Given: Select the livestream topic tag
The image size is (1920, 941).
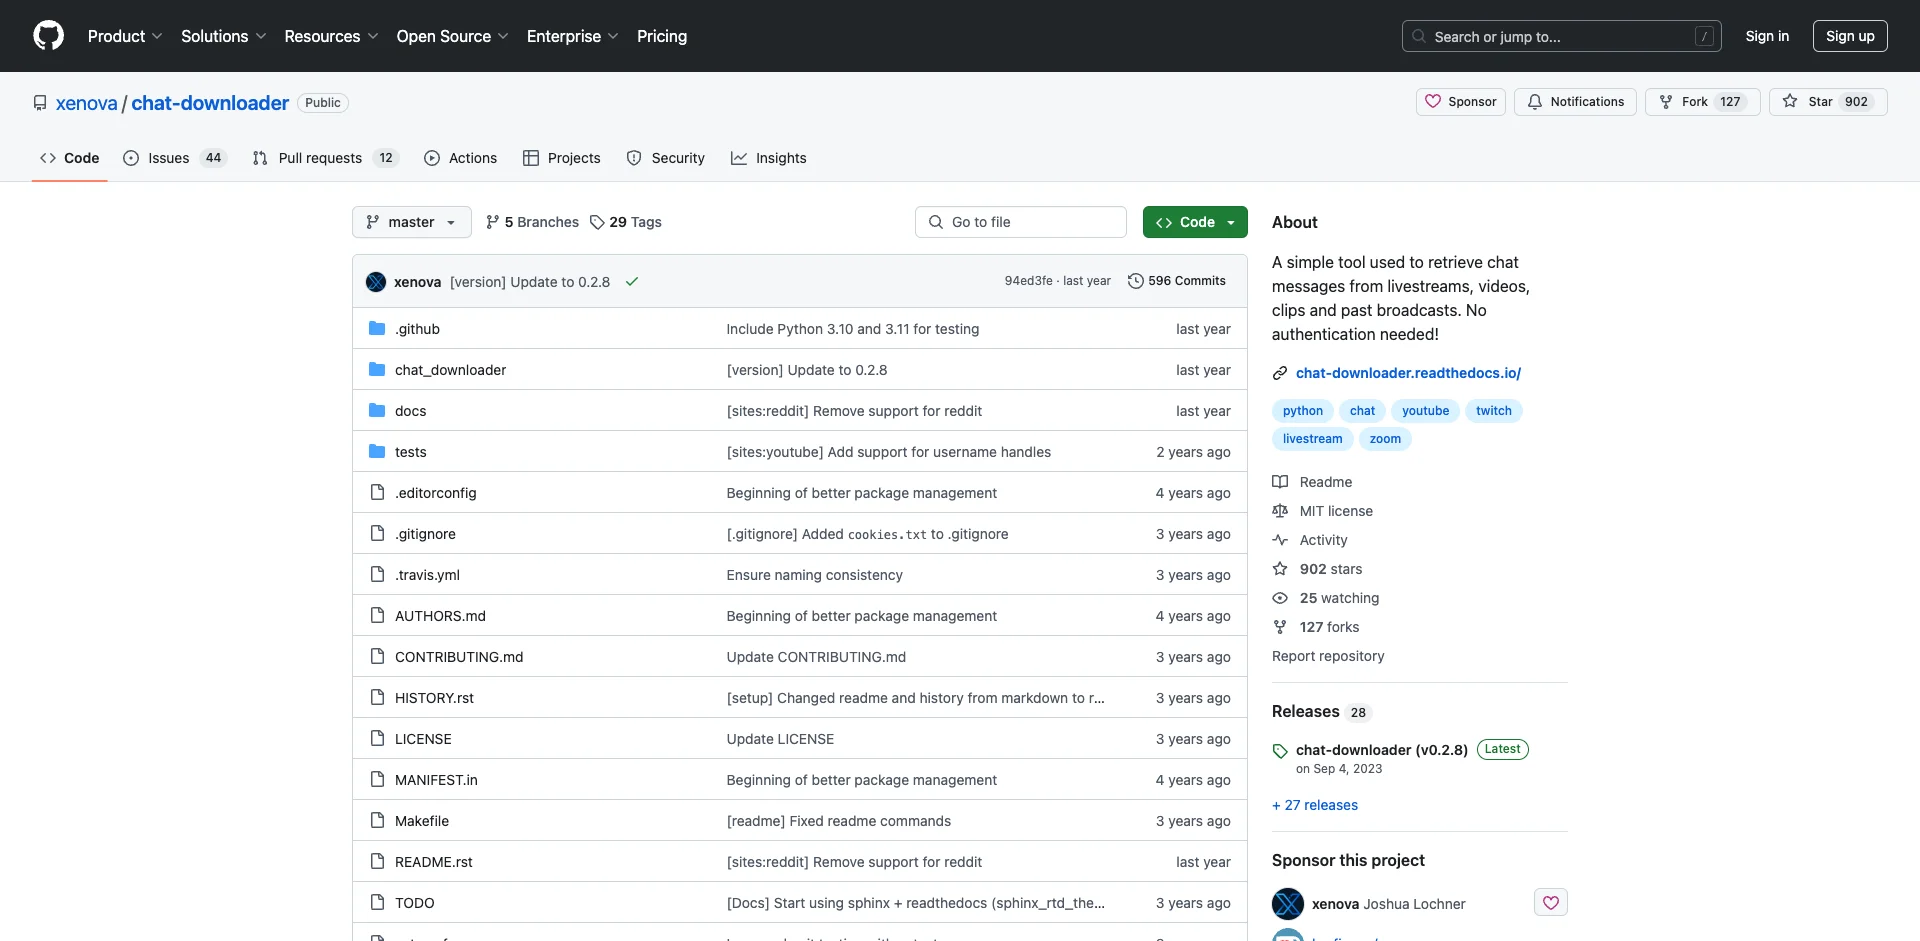Looking at the screenshot, I should 1312,439.
